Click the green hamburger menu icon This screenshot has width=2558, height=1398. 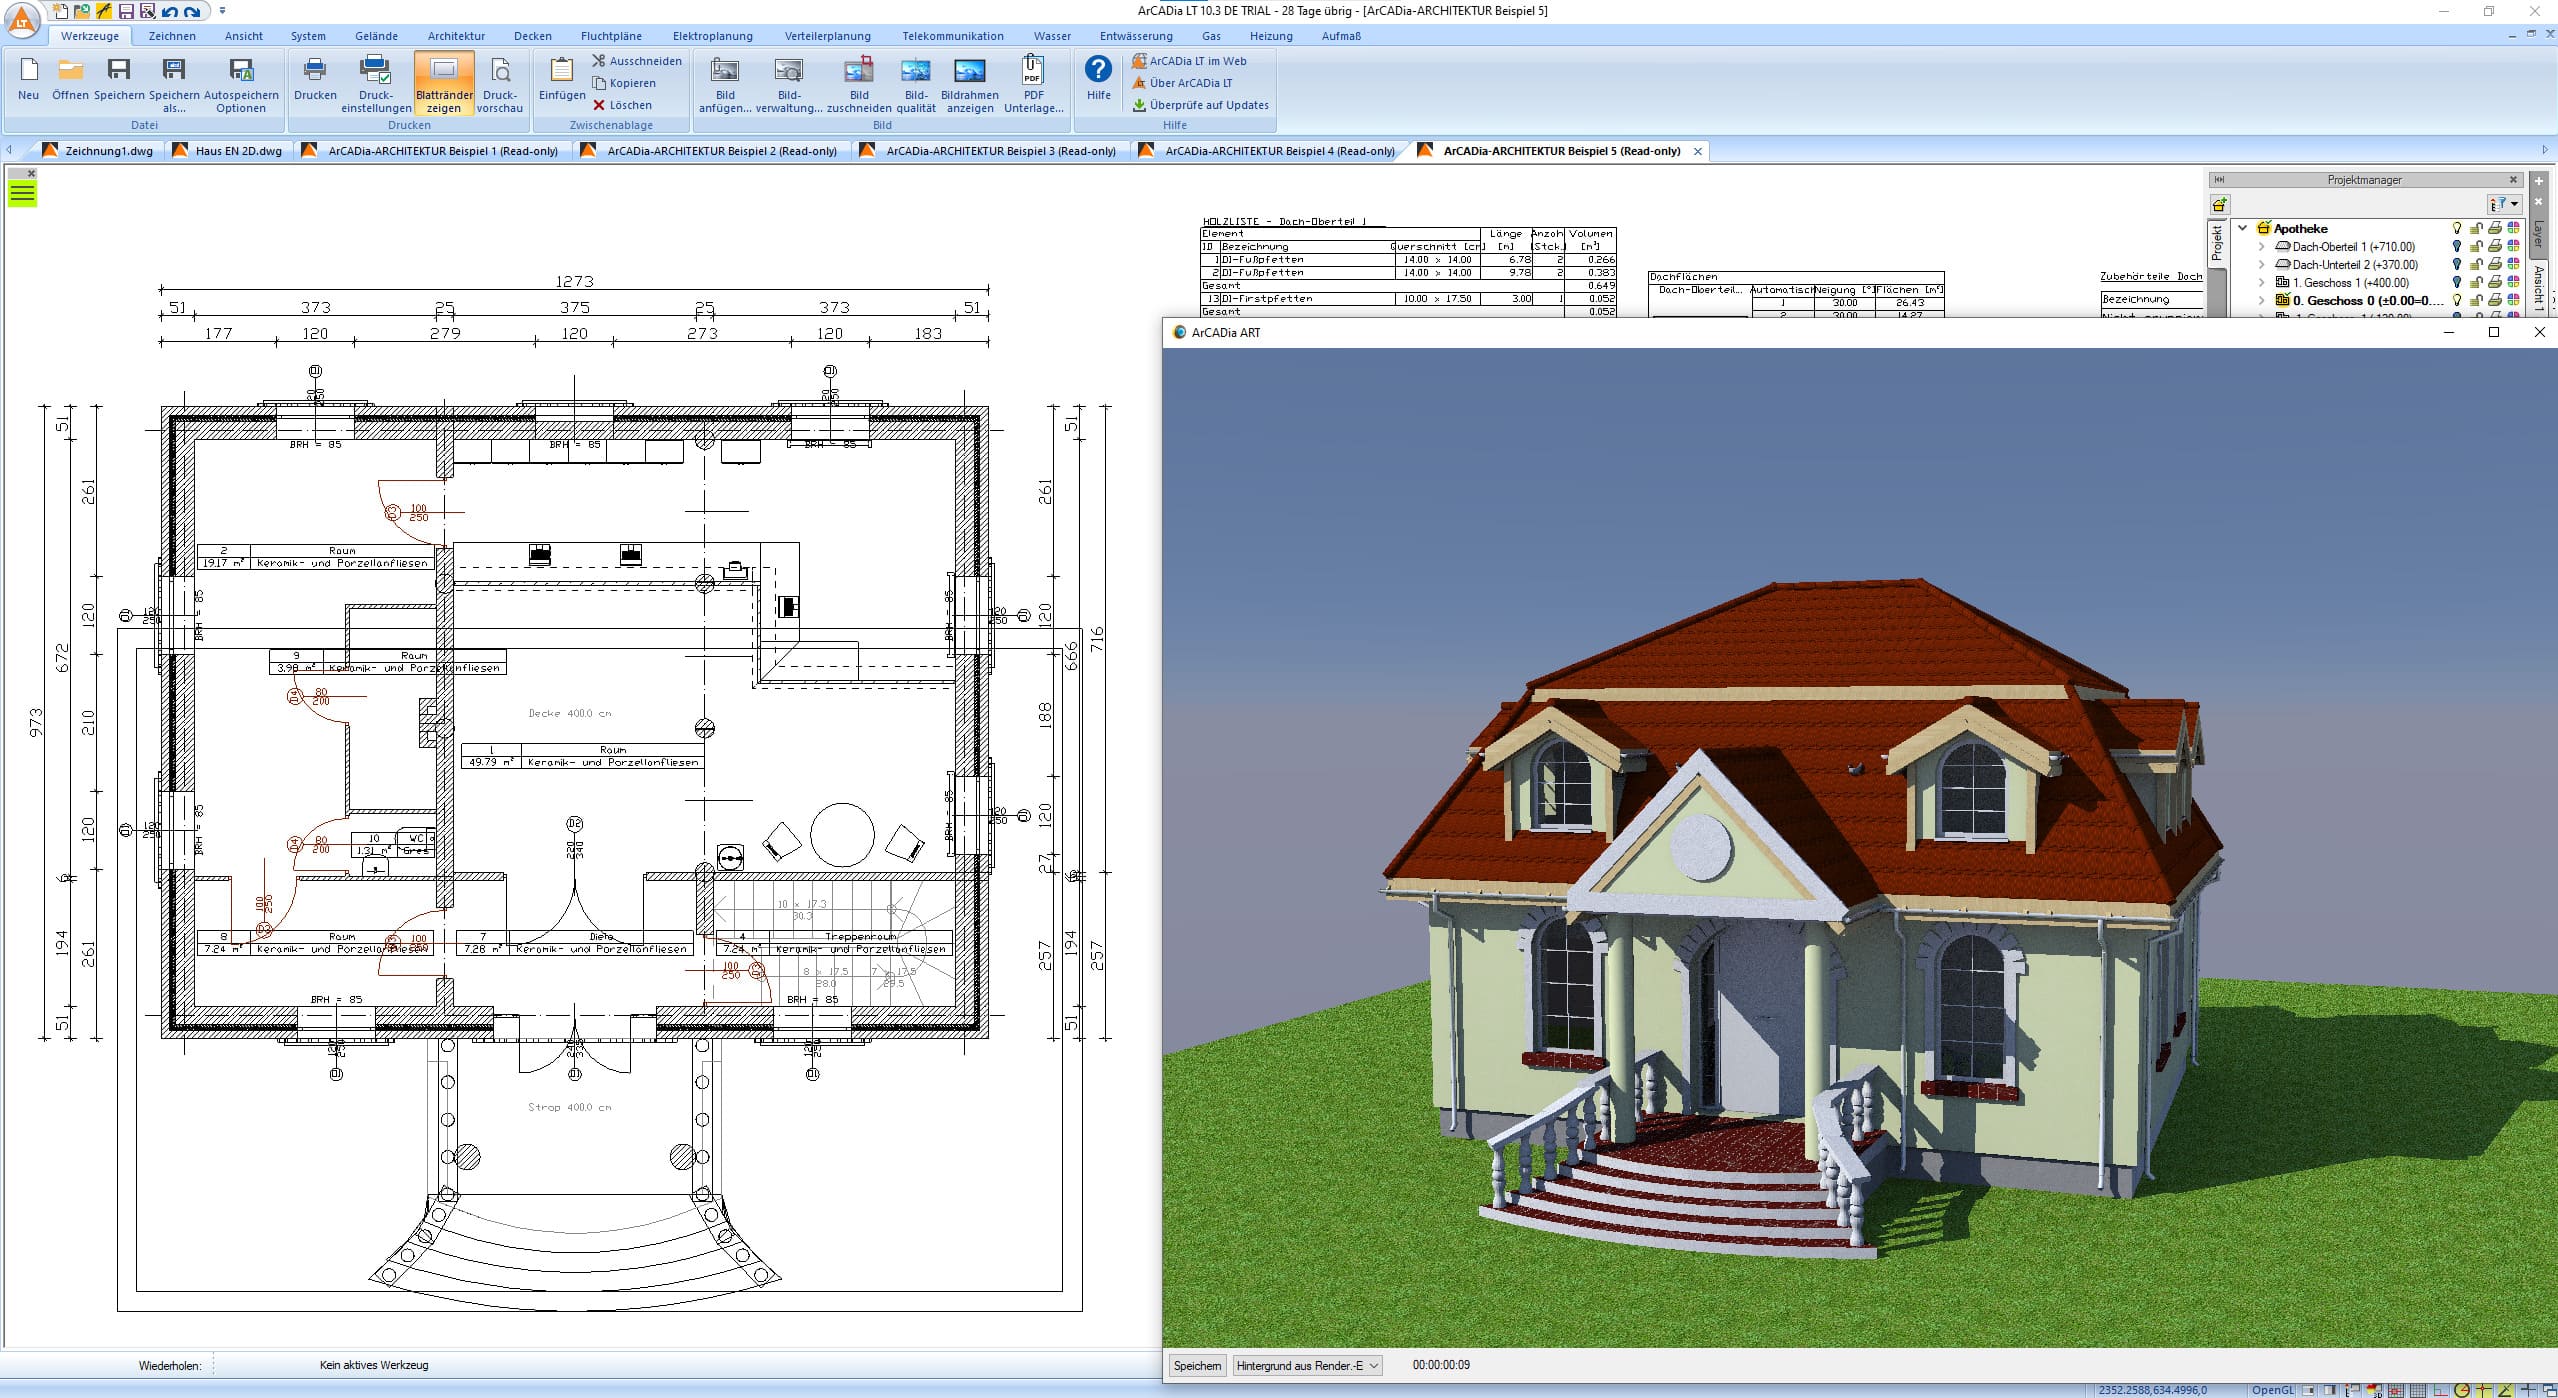pyautogui.click(x=22, y=194)
